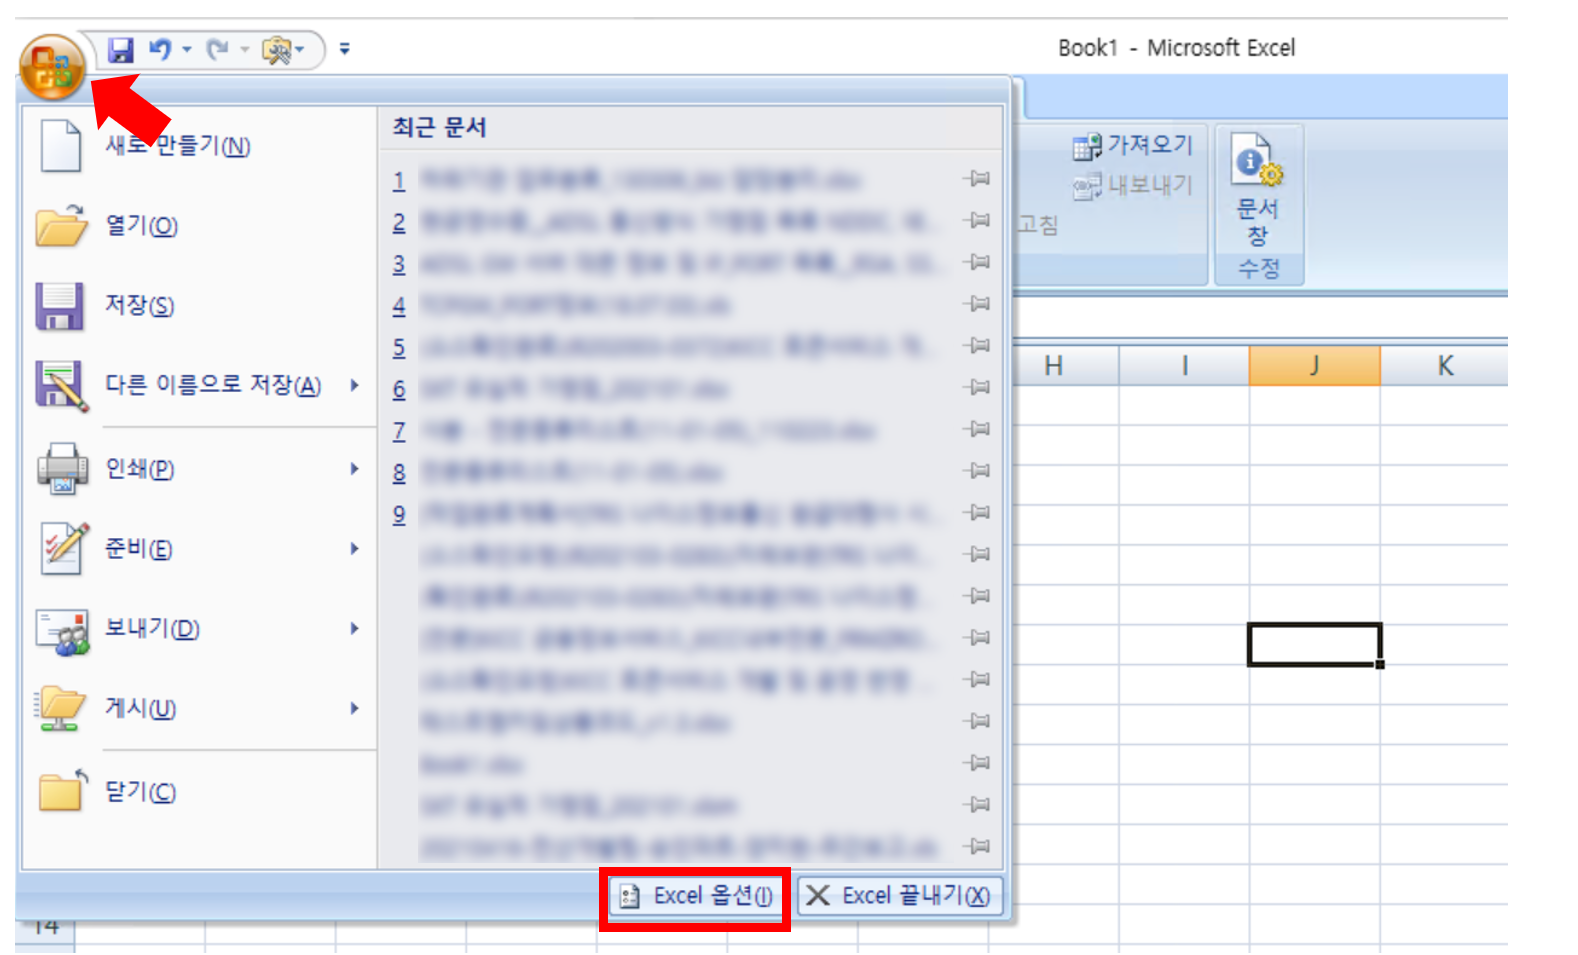
Task: Click the tools icon in Quick Access Toolbar
Action: pyautogui.click(x=277, y=49)
